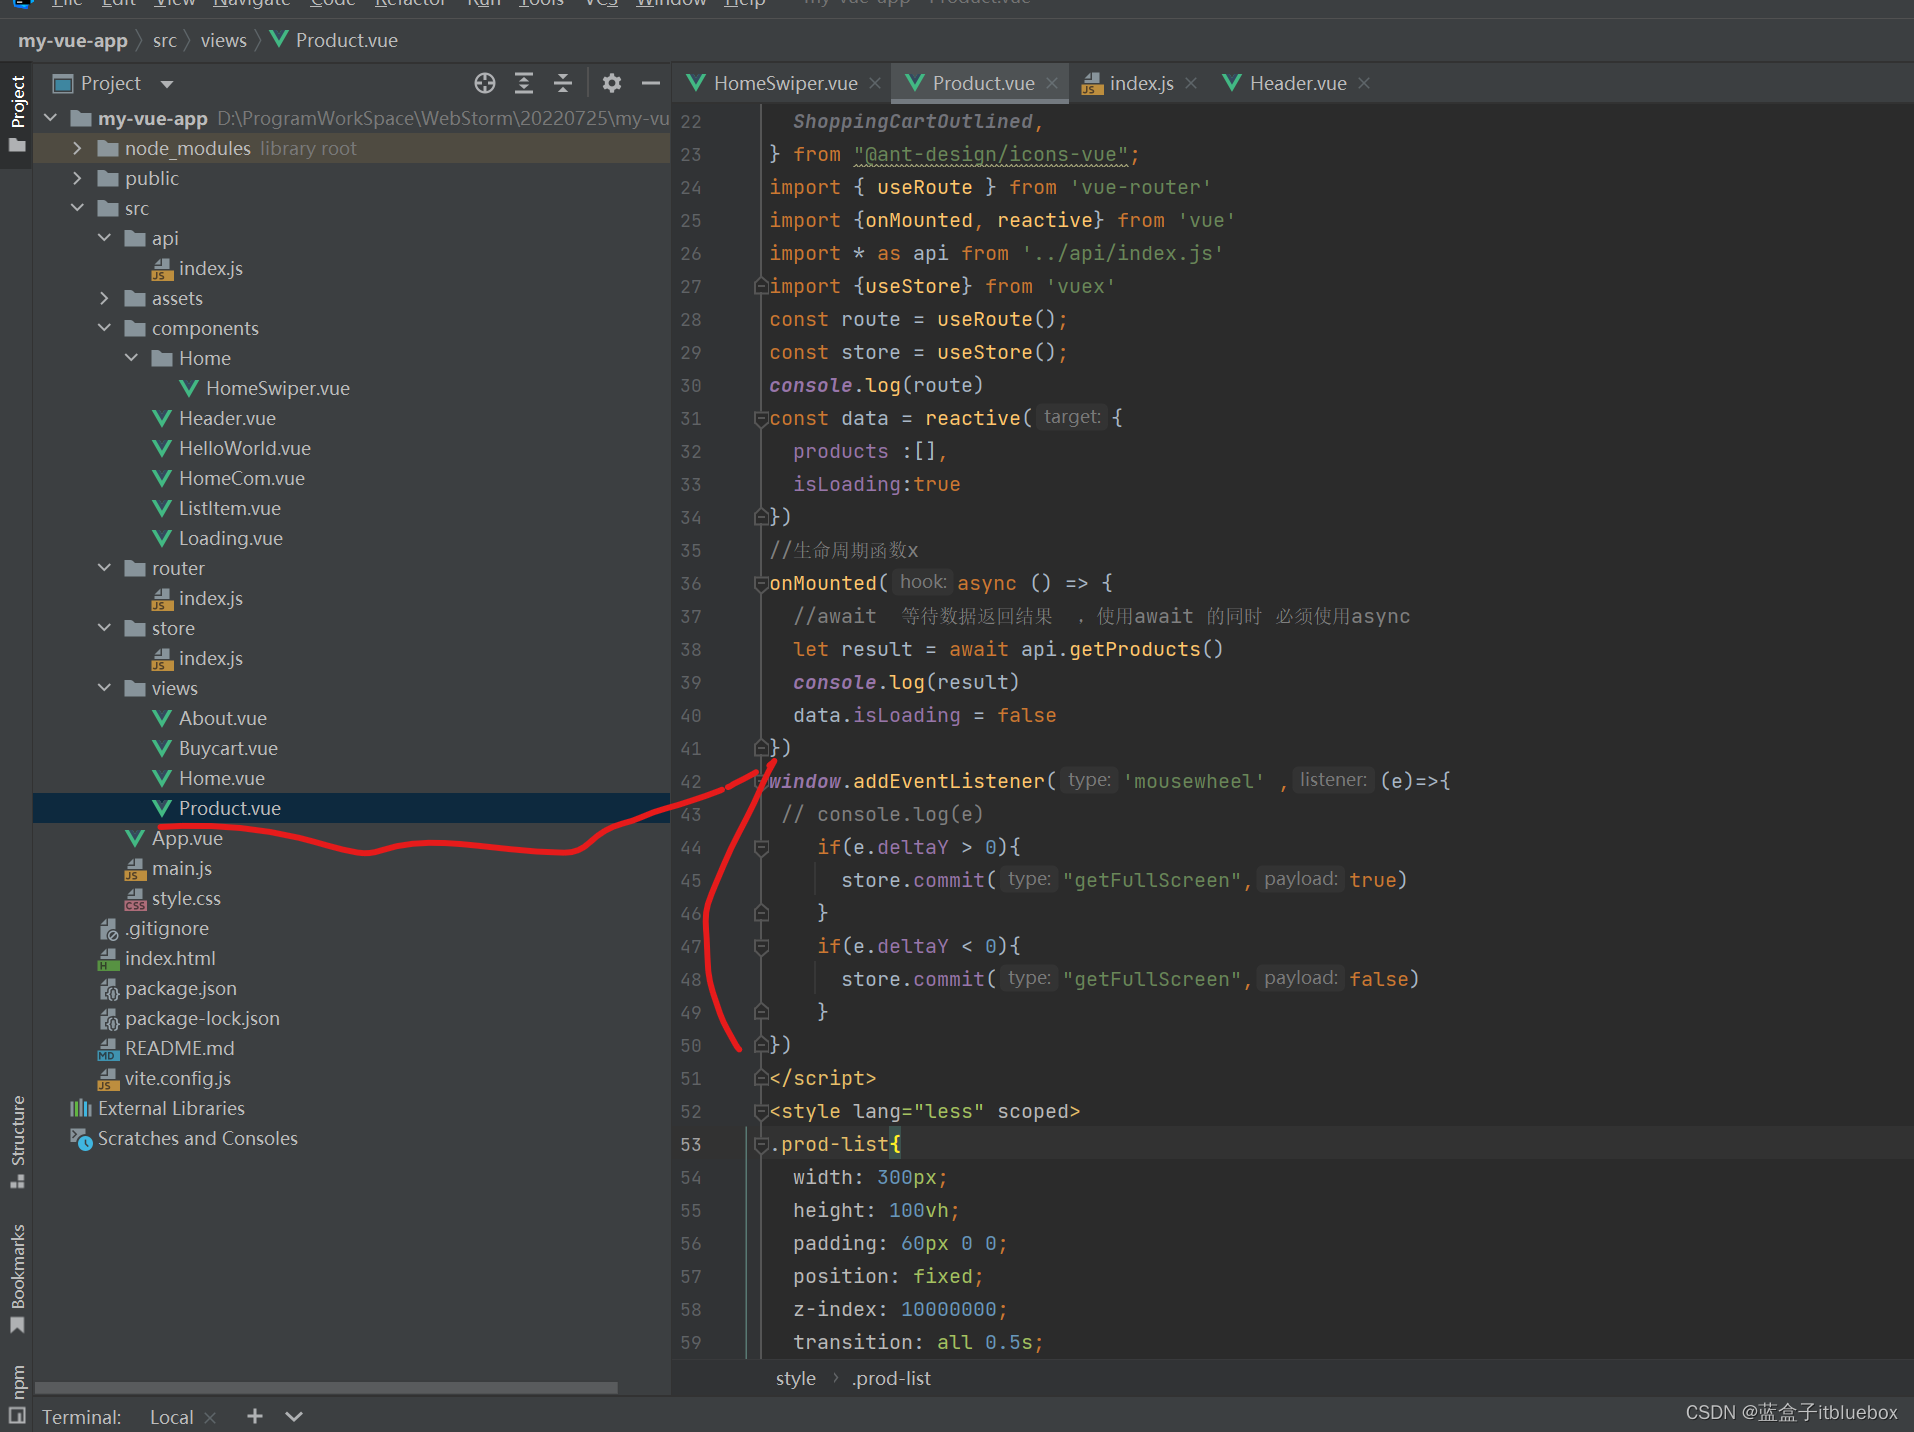Collapse the store folder

pos(104,628)
